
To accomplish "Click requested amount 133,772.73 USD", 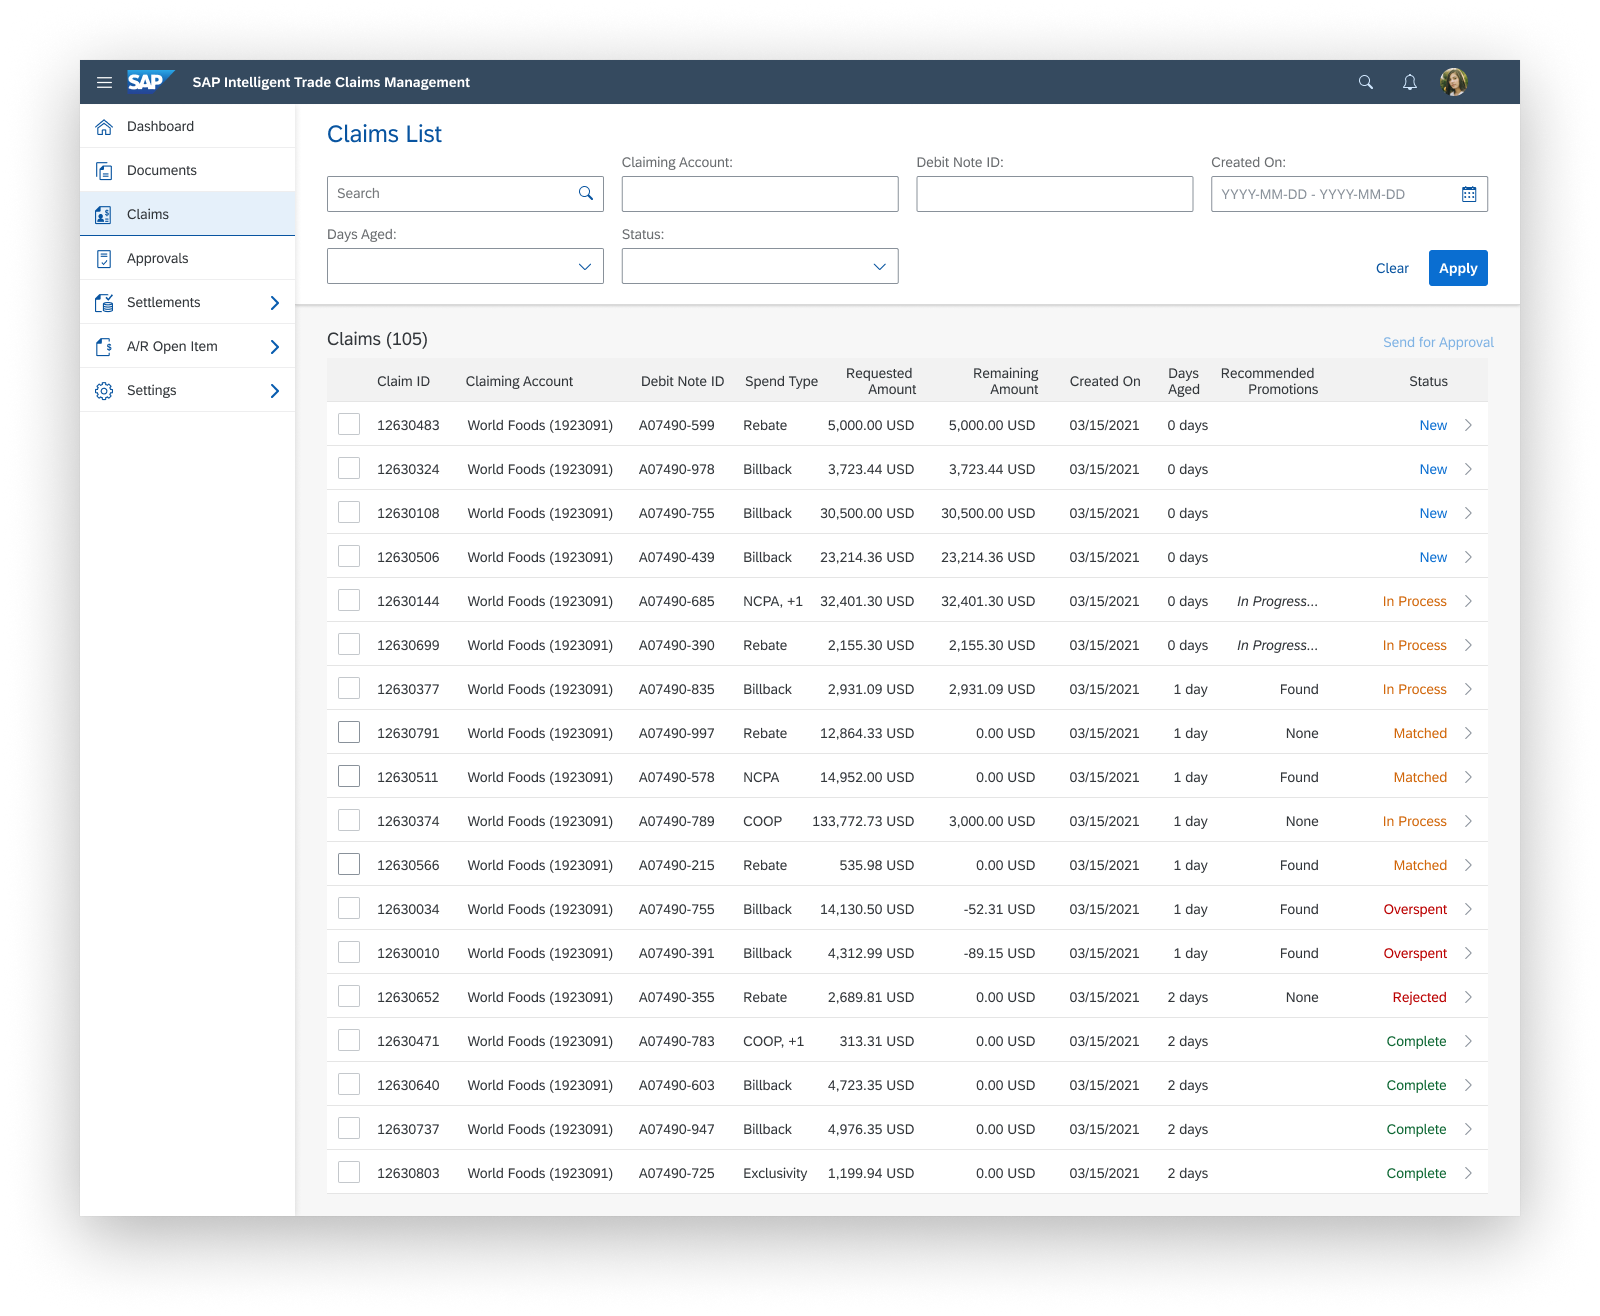I will [863, 821].
